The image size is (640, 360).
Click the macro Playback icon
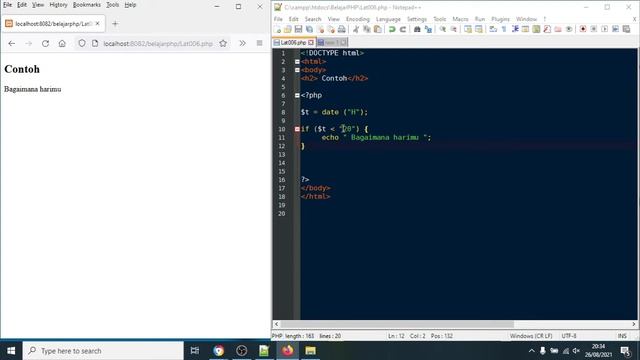pos(604,29)
